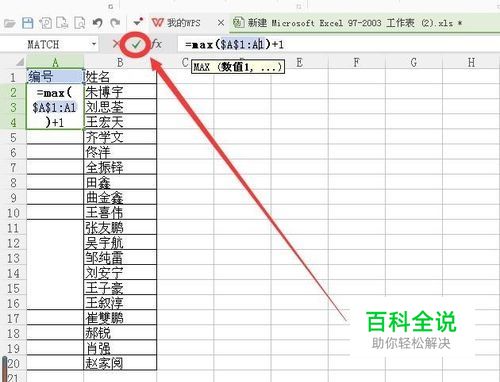
Task: Click cell with name 邹纯雷
Action: tap(120, 258)
